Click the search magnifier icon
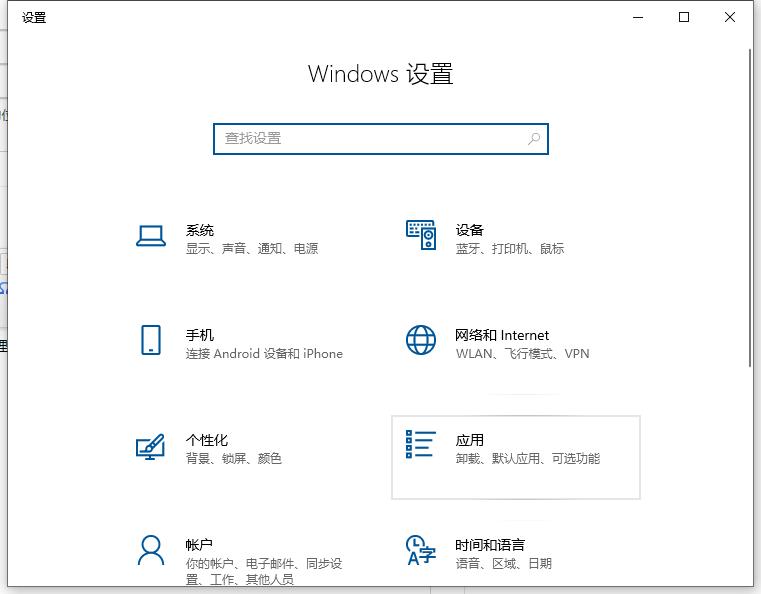The width and height of the screenshot is (761, 594). click(x=534, y=139)
